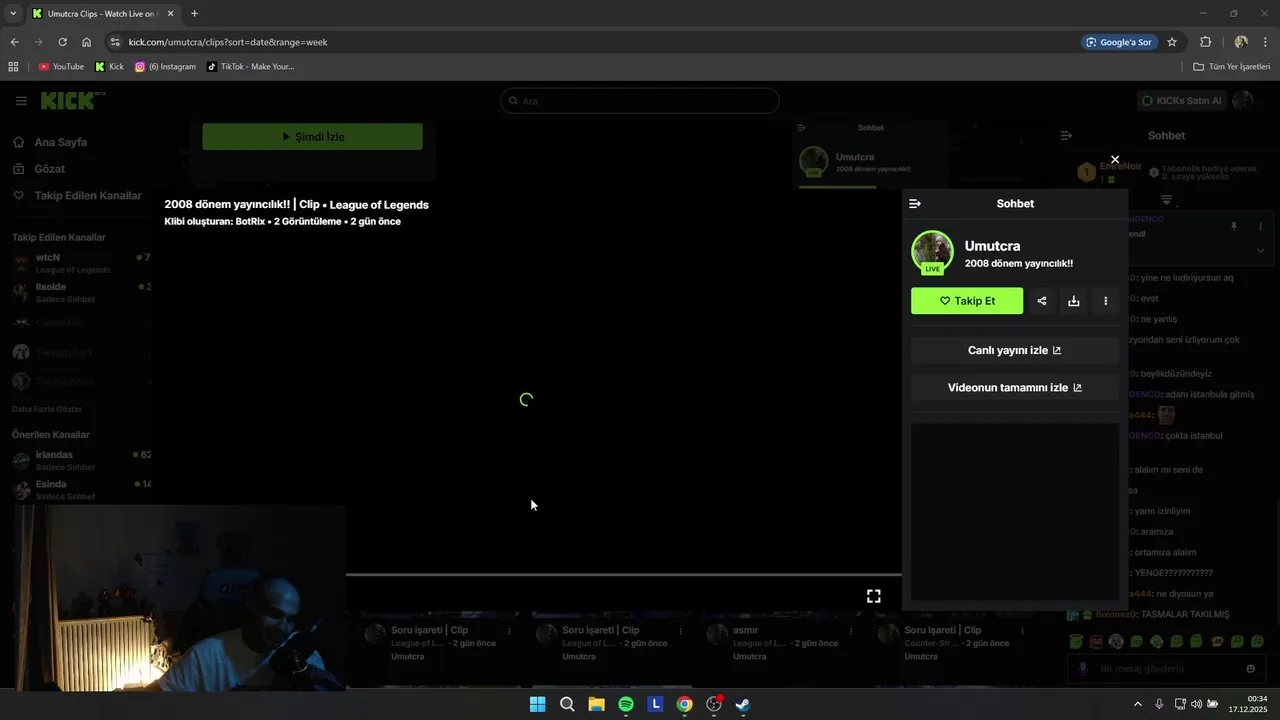Open Canlı yayını izle link
Viewport: 1280px width, 720px height.
coord(1015,351)
